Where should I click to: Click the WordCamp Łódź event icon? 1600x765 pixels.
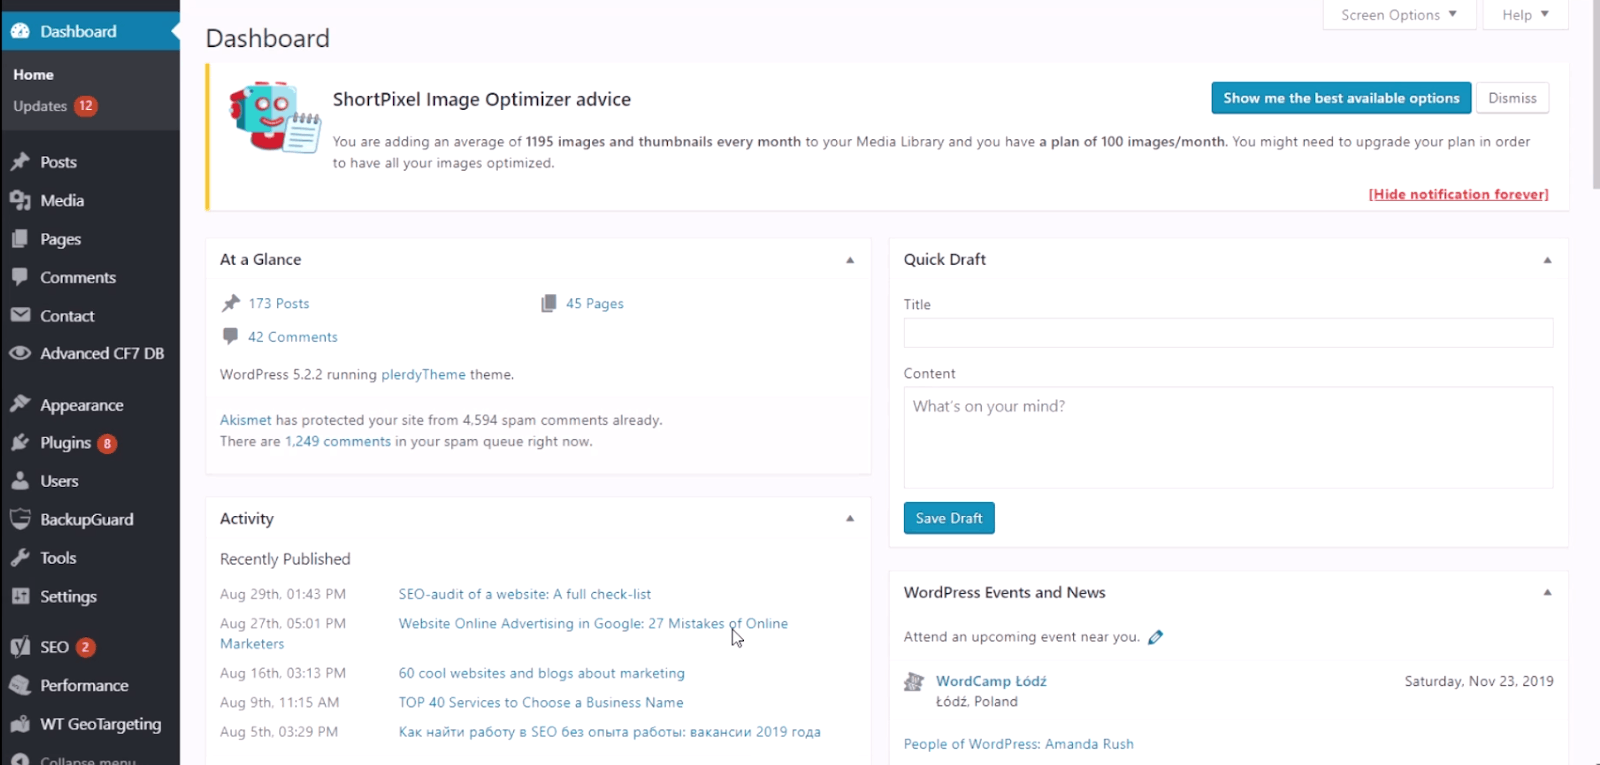click(914, 682)
